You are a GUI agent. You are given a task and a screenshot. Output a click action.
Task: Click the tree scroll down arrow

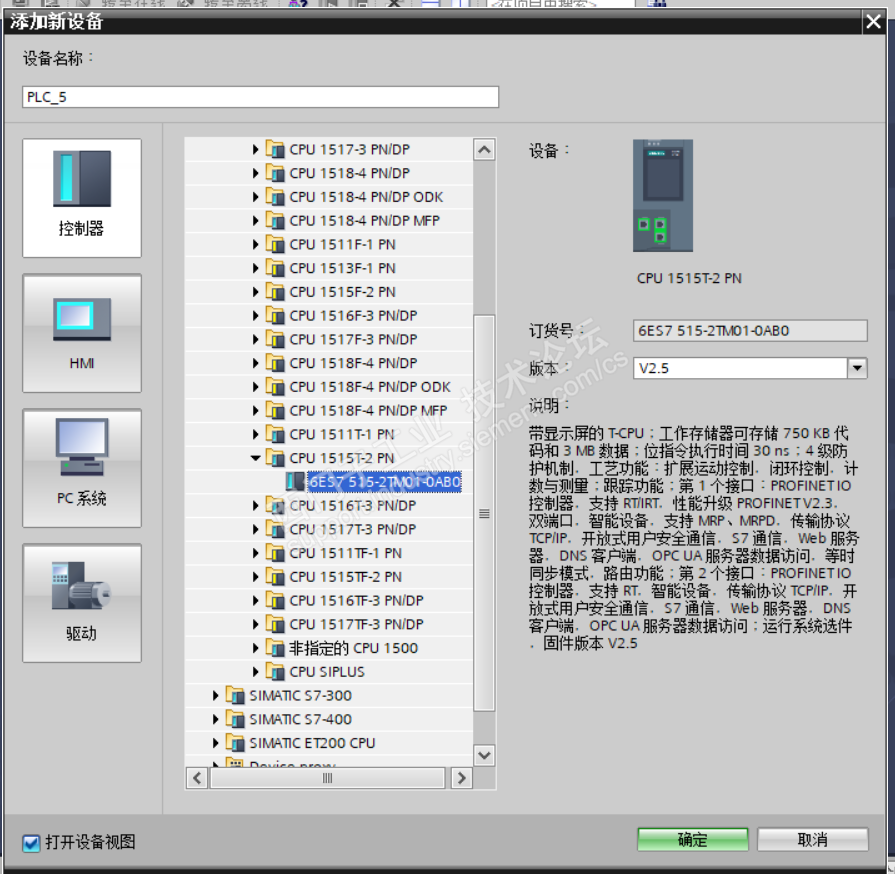pos(484,756)
